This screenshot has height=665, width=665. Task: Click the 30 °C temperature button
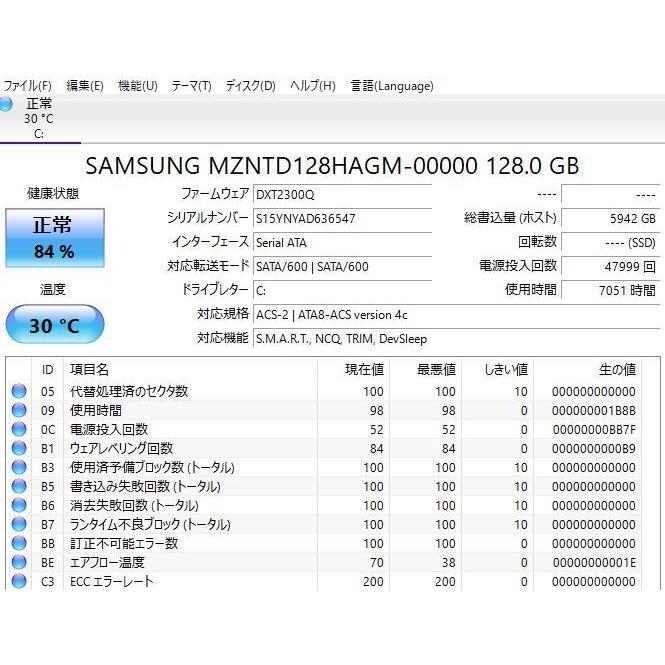pos(55,324)
